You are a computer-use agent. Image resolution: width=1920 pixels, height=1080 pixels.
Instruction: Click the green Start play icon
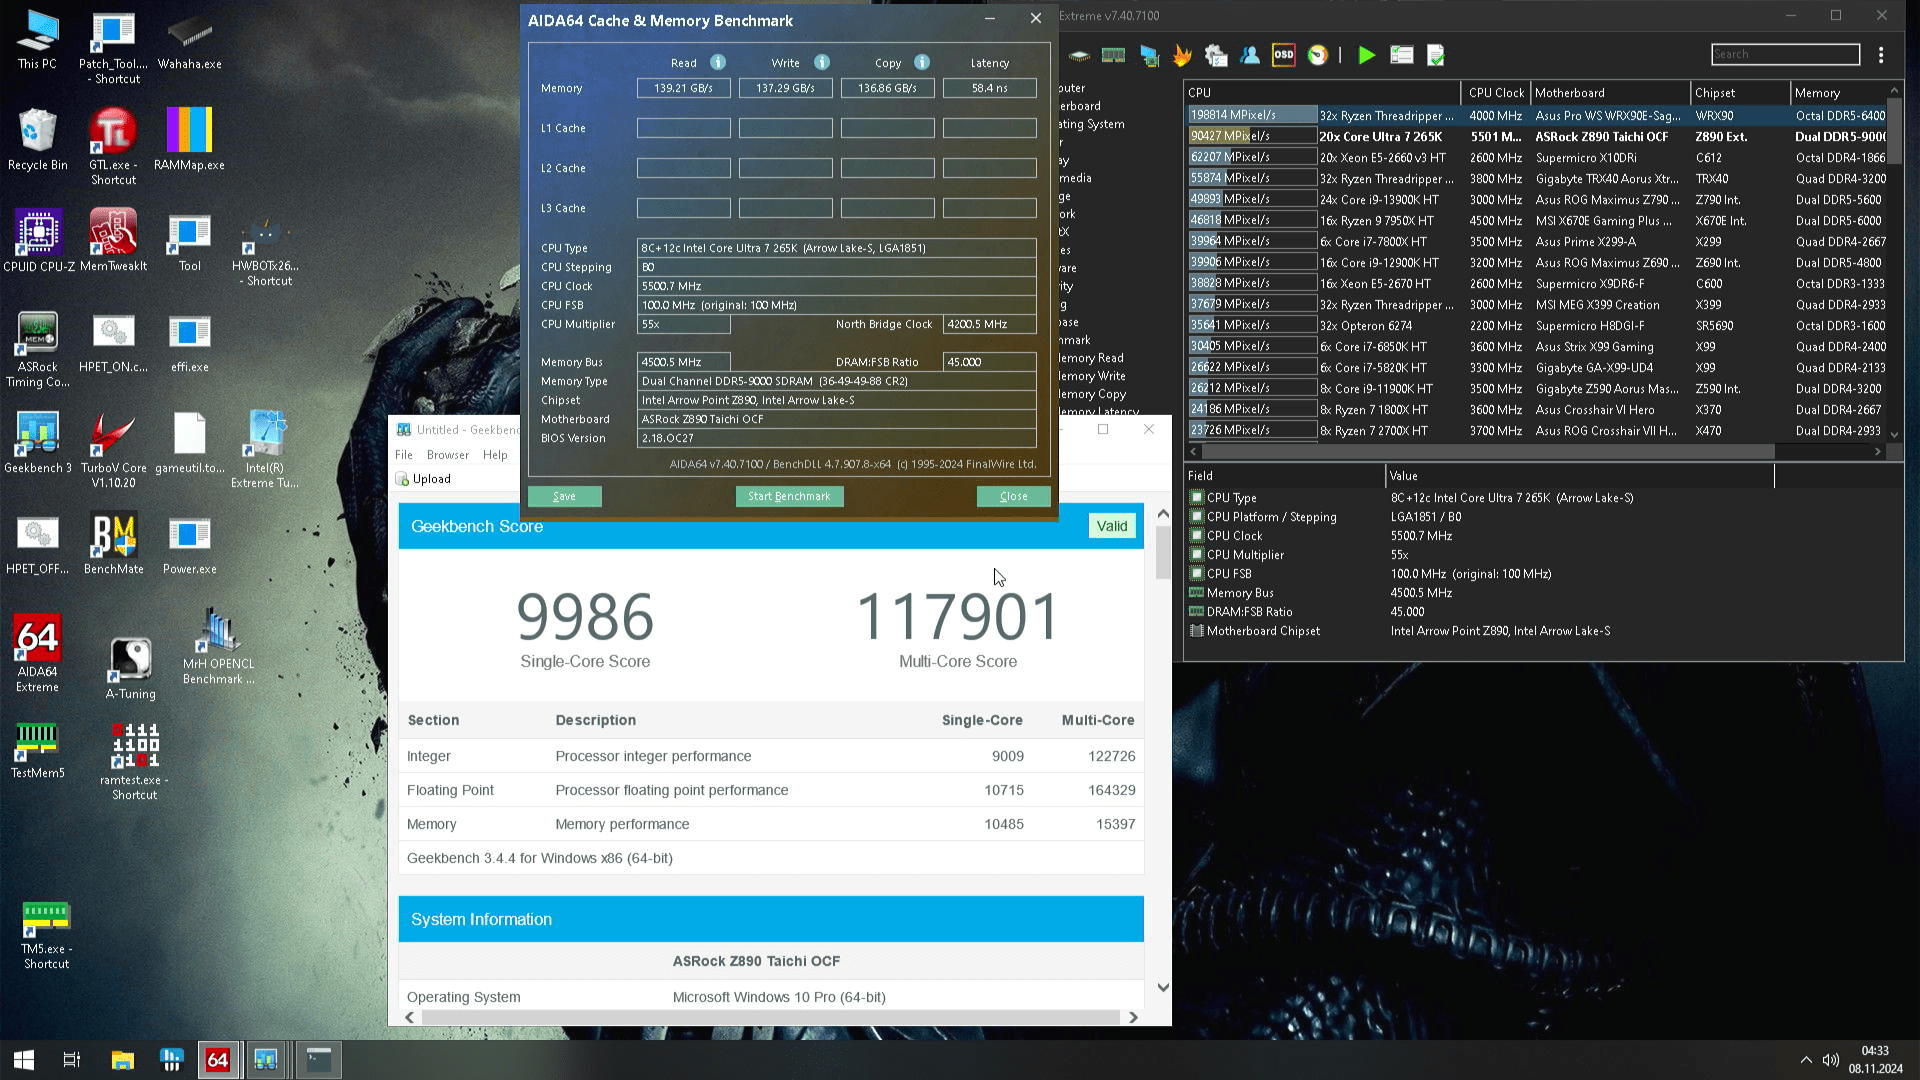[1366, 55]
